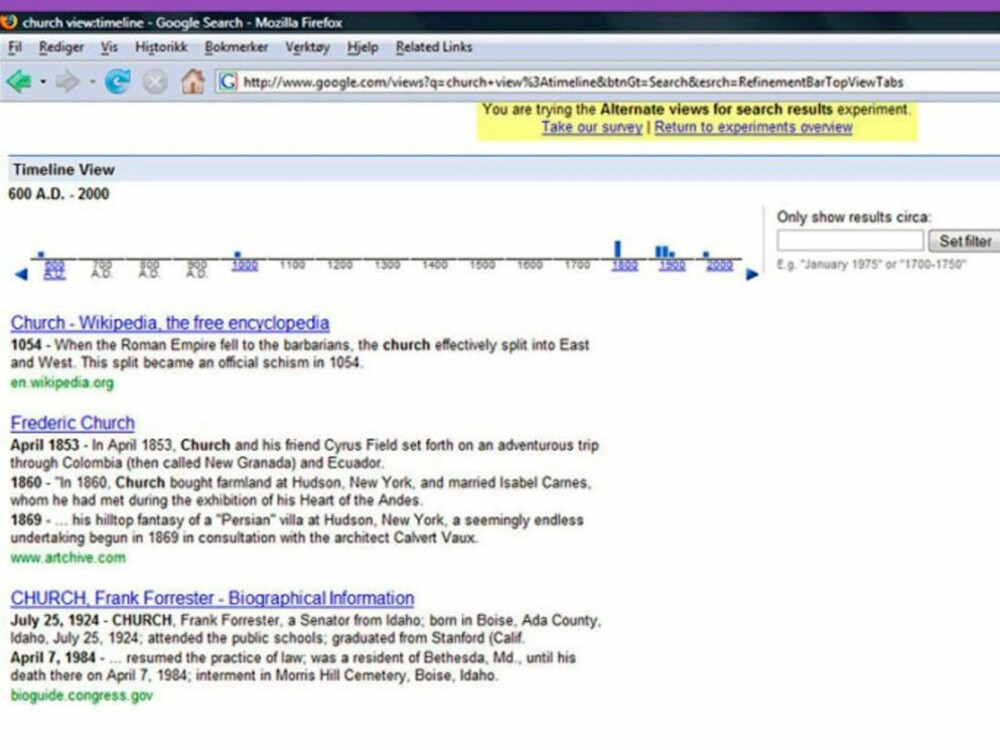Open the Historikk menu
The height and width of the screenshot is (750, 1000).
[x=161, y=47]
